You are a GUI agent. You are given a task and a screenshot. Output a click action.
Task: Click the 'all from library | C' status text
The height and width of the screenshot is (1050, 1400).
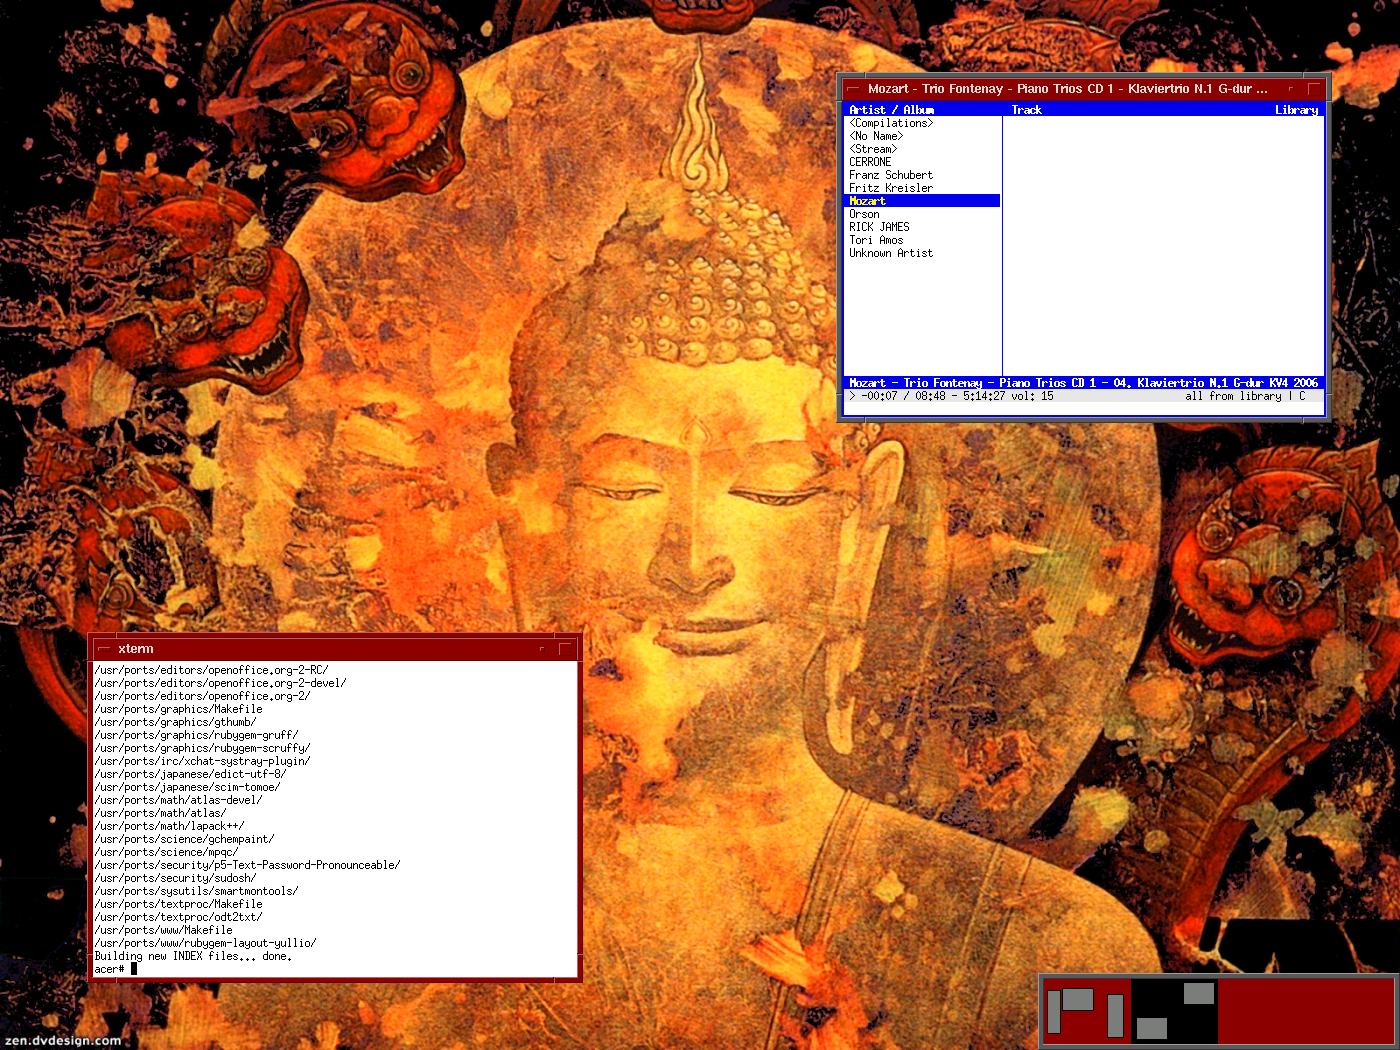(x=1245, y=396)
